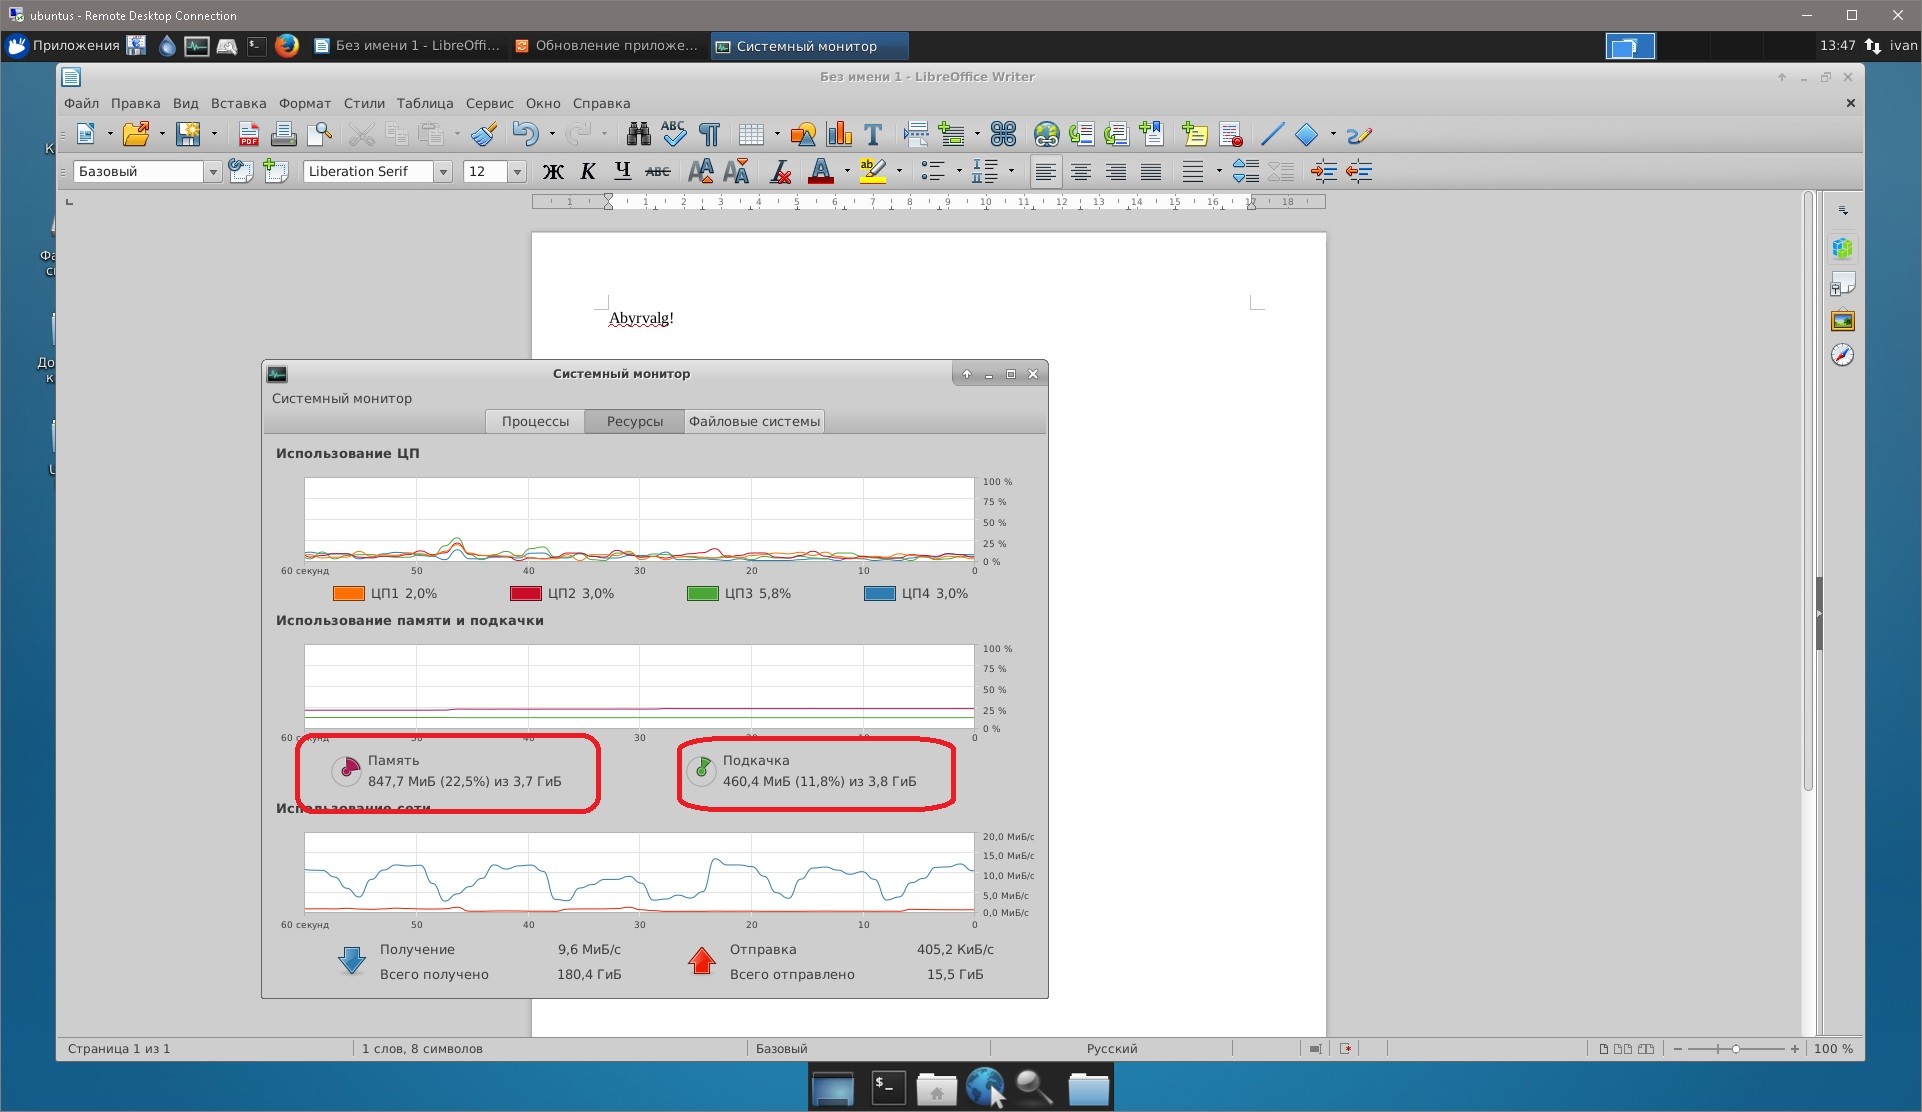Click the ЦП3 green color swatch
Viewport: 1922px width, 1112px height.
tap(702, 593)
